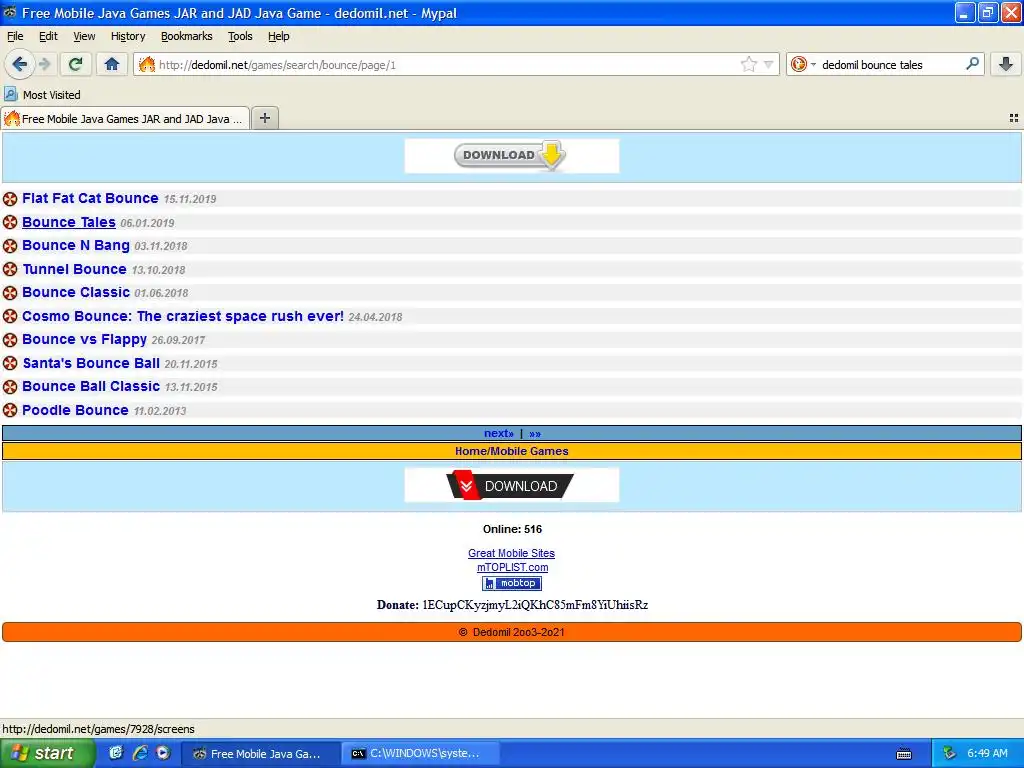The width and height of the screenshot is (1024, 768).
Task: Click the search magnifier icon
Action: click(972, 64)
